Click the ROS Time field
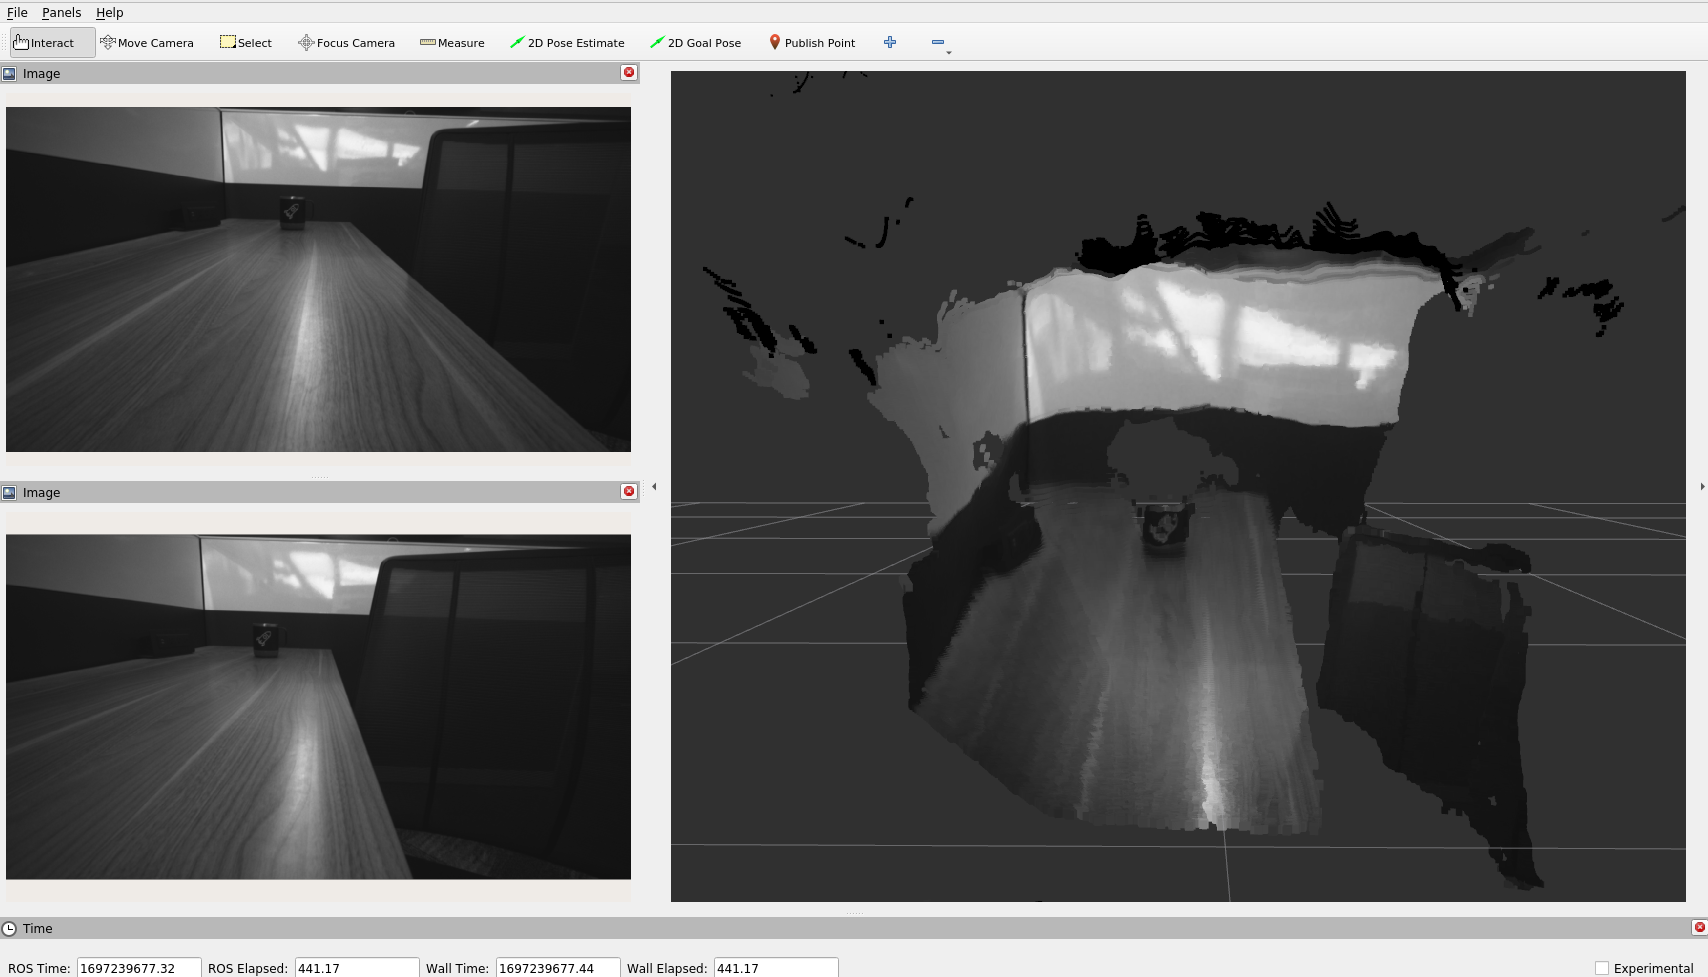1708x977 pixels. [x=138, y=968]
